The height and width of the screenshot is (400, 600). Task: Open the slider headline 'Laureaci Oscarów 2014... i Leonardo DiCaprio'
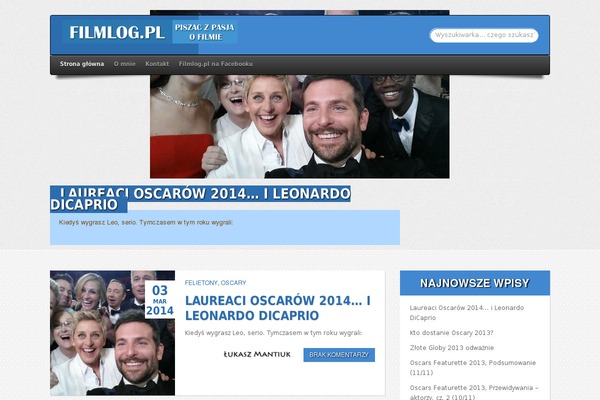tap(201, 199)
